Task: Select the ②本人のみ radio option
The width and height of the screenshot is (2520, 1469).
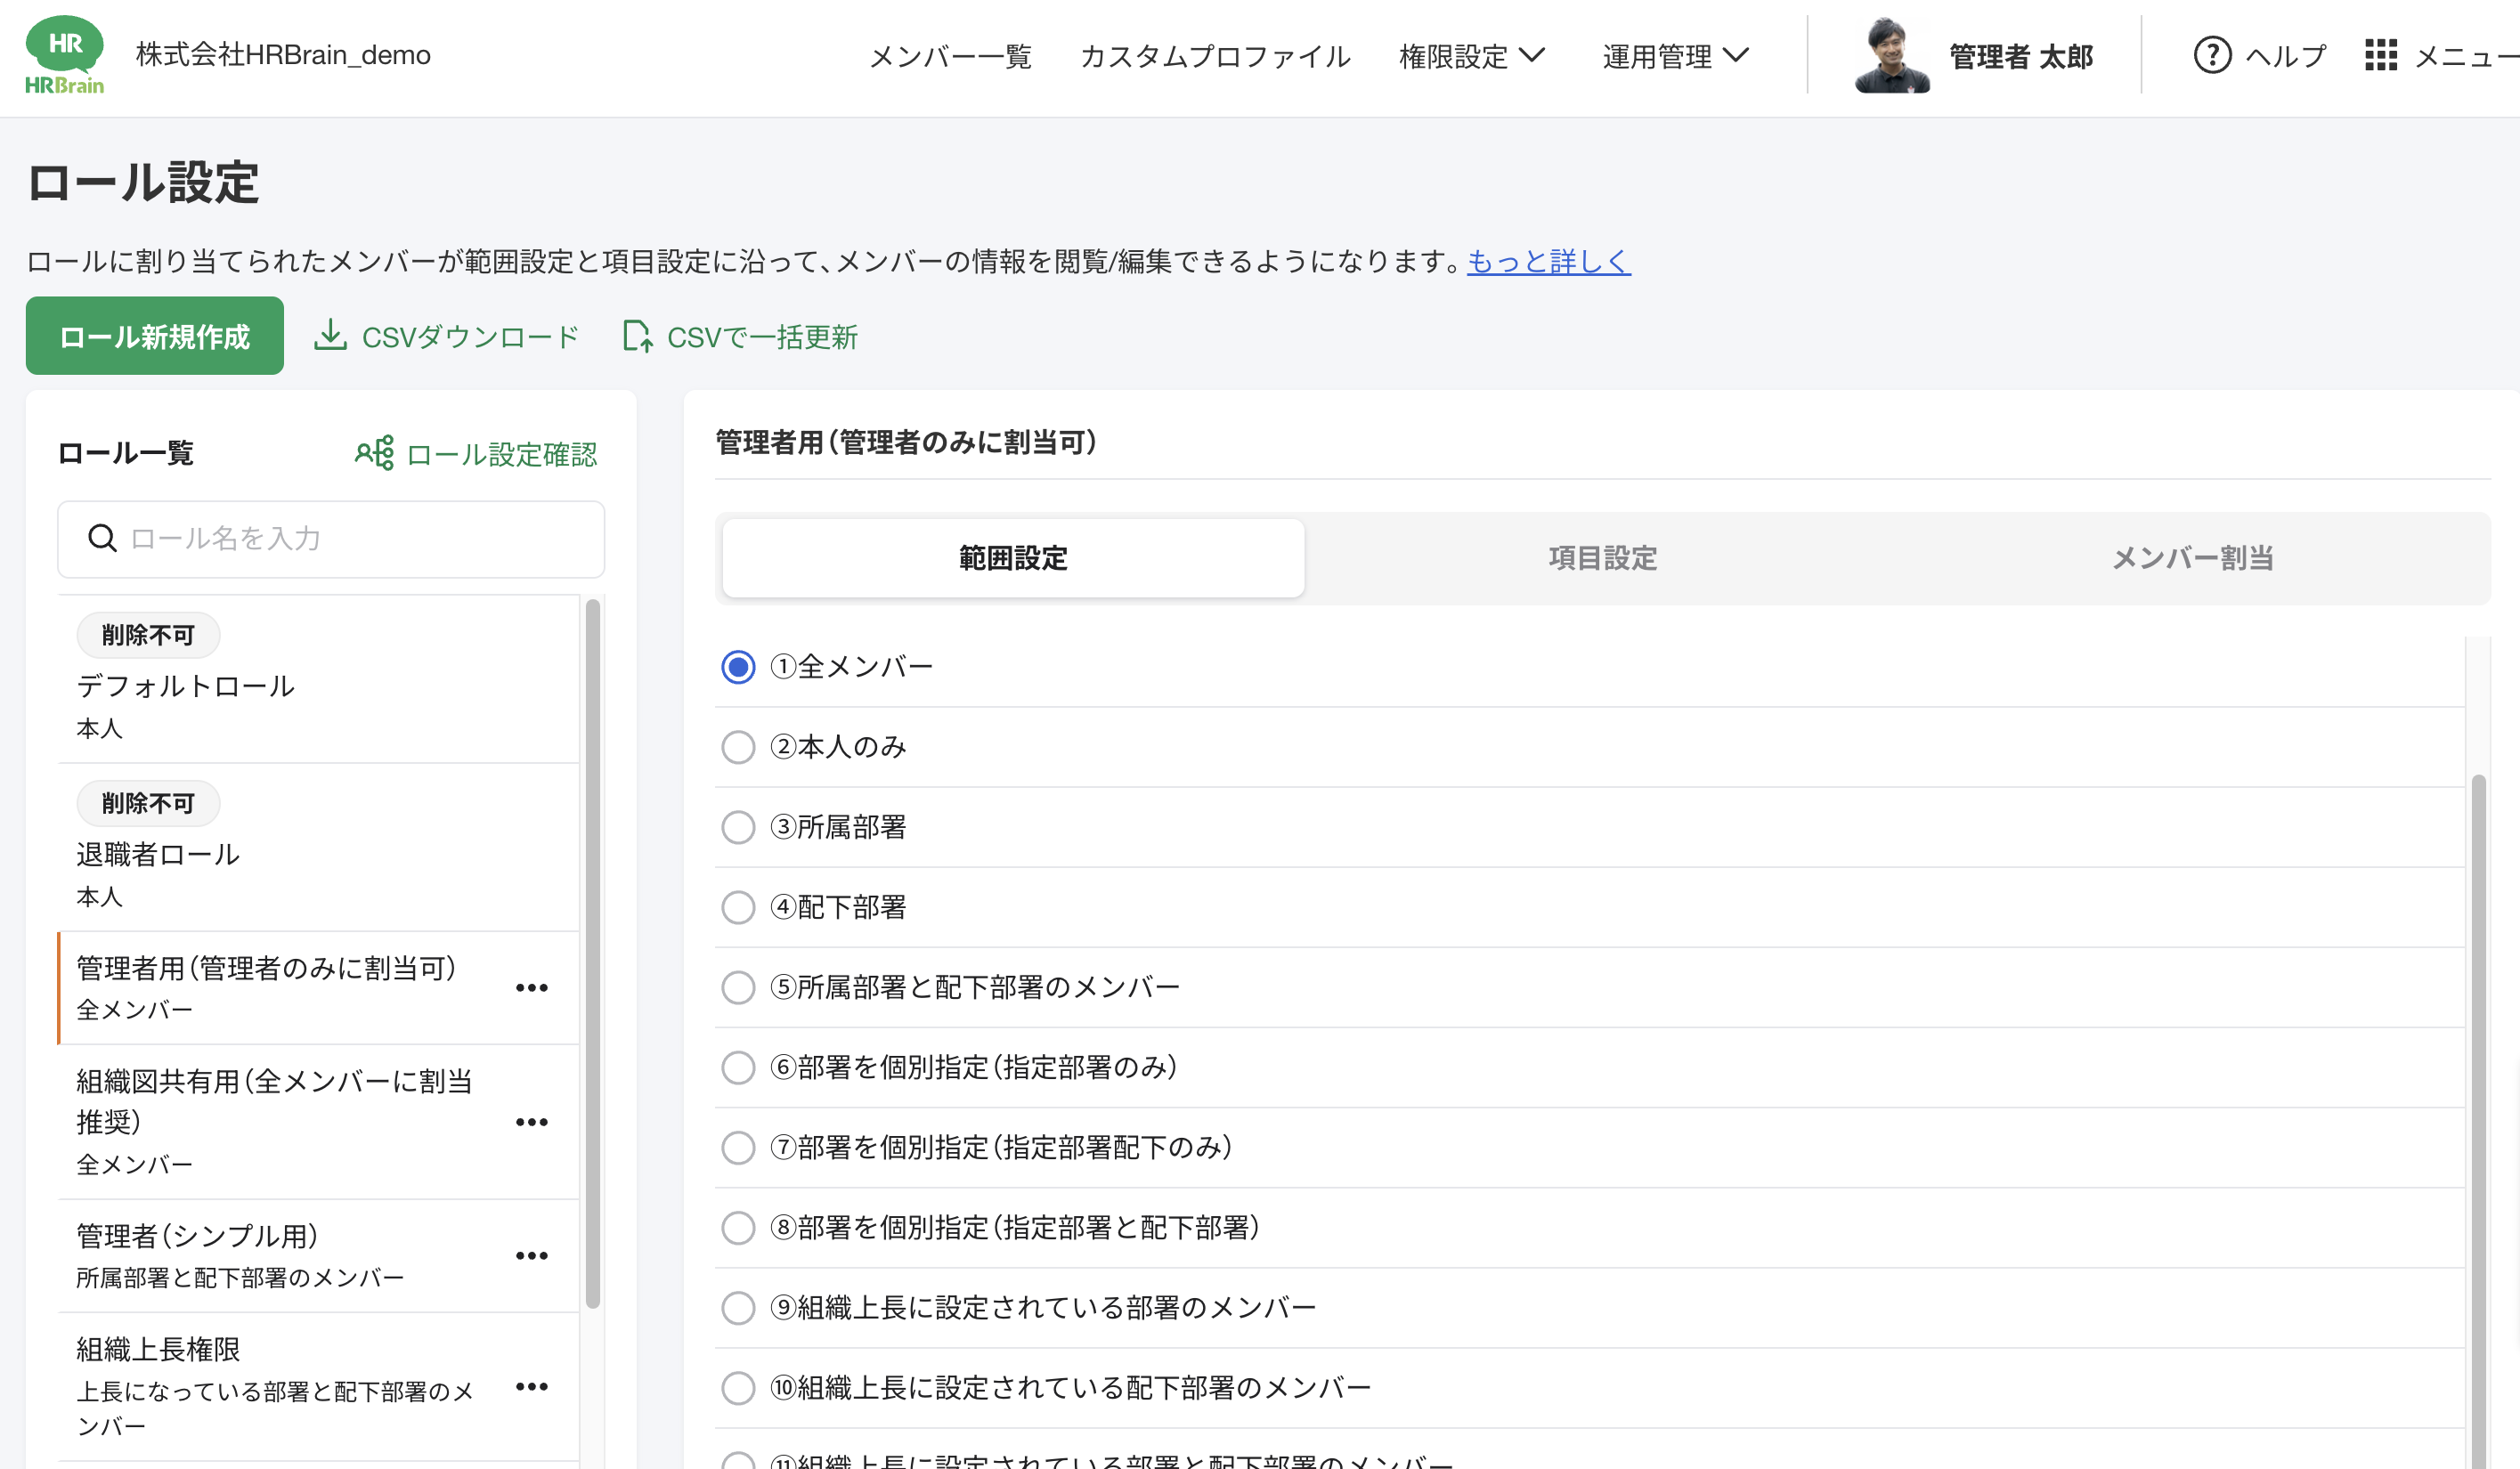Action: pyautogui.click(x=738, y=747)
